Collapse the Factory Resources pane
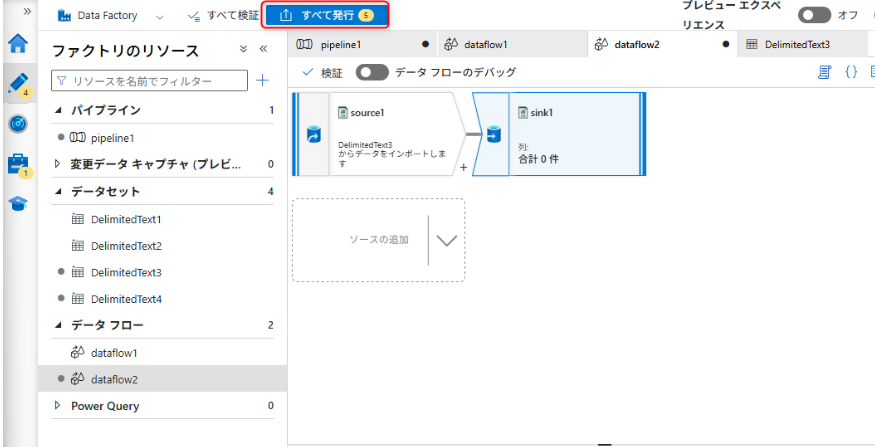Screen dimensions: 875x447 click(264, 49)
